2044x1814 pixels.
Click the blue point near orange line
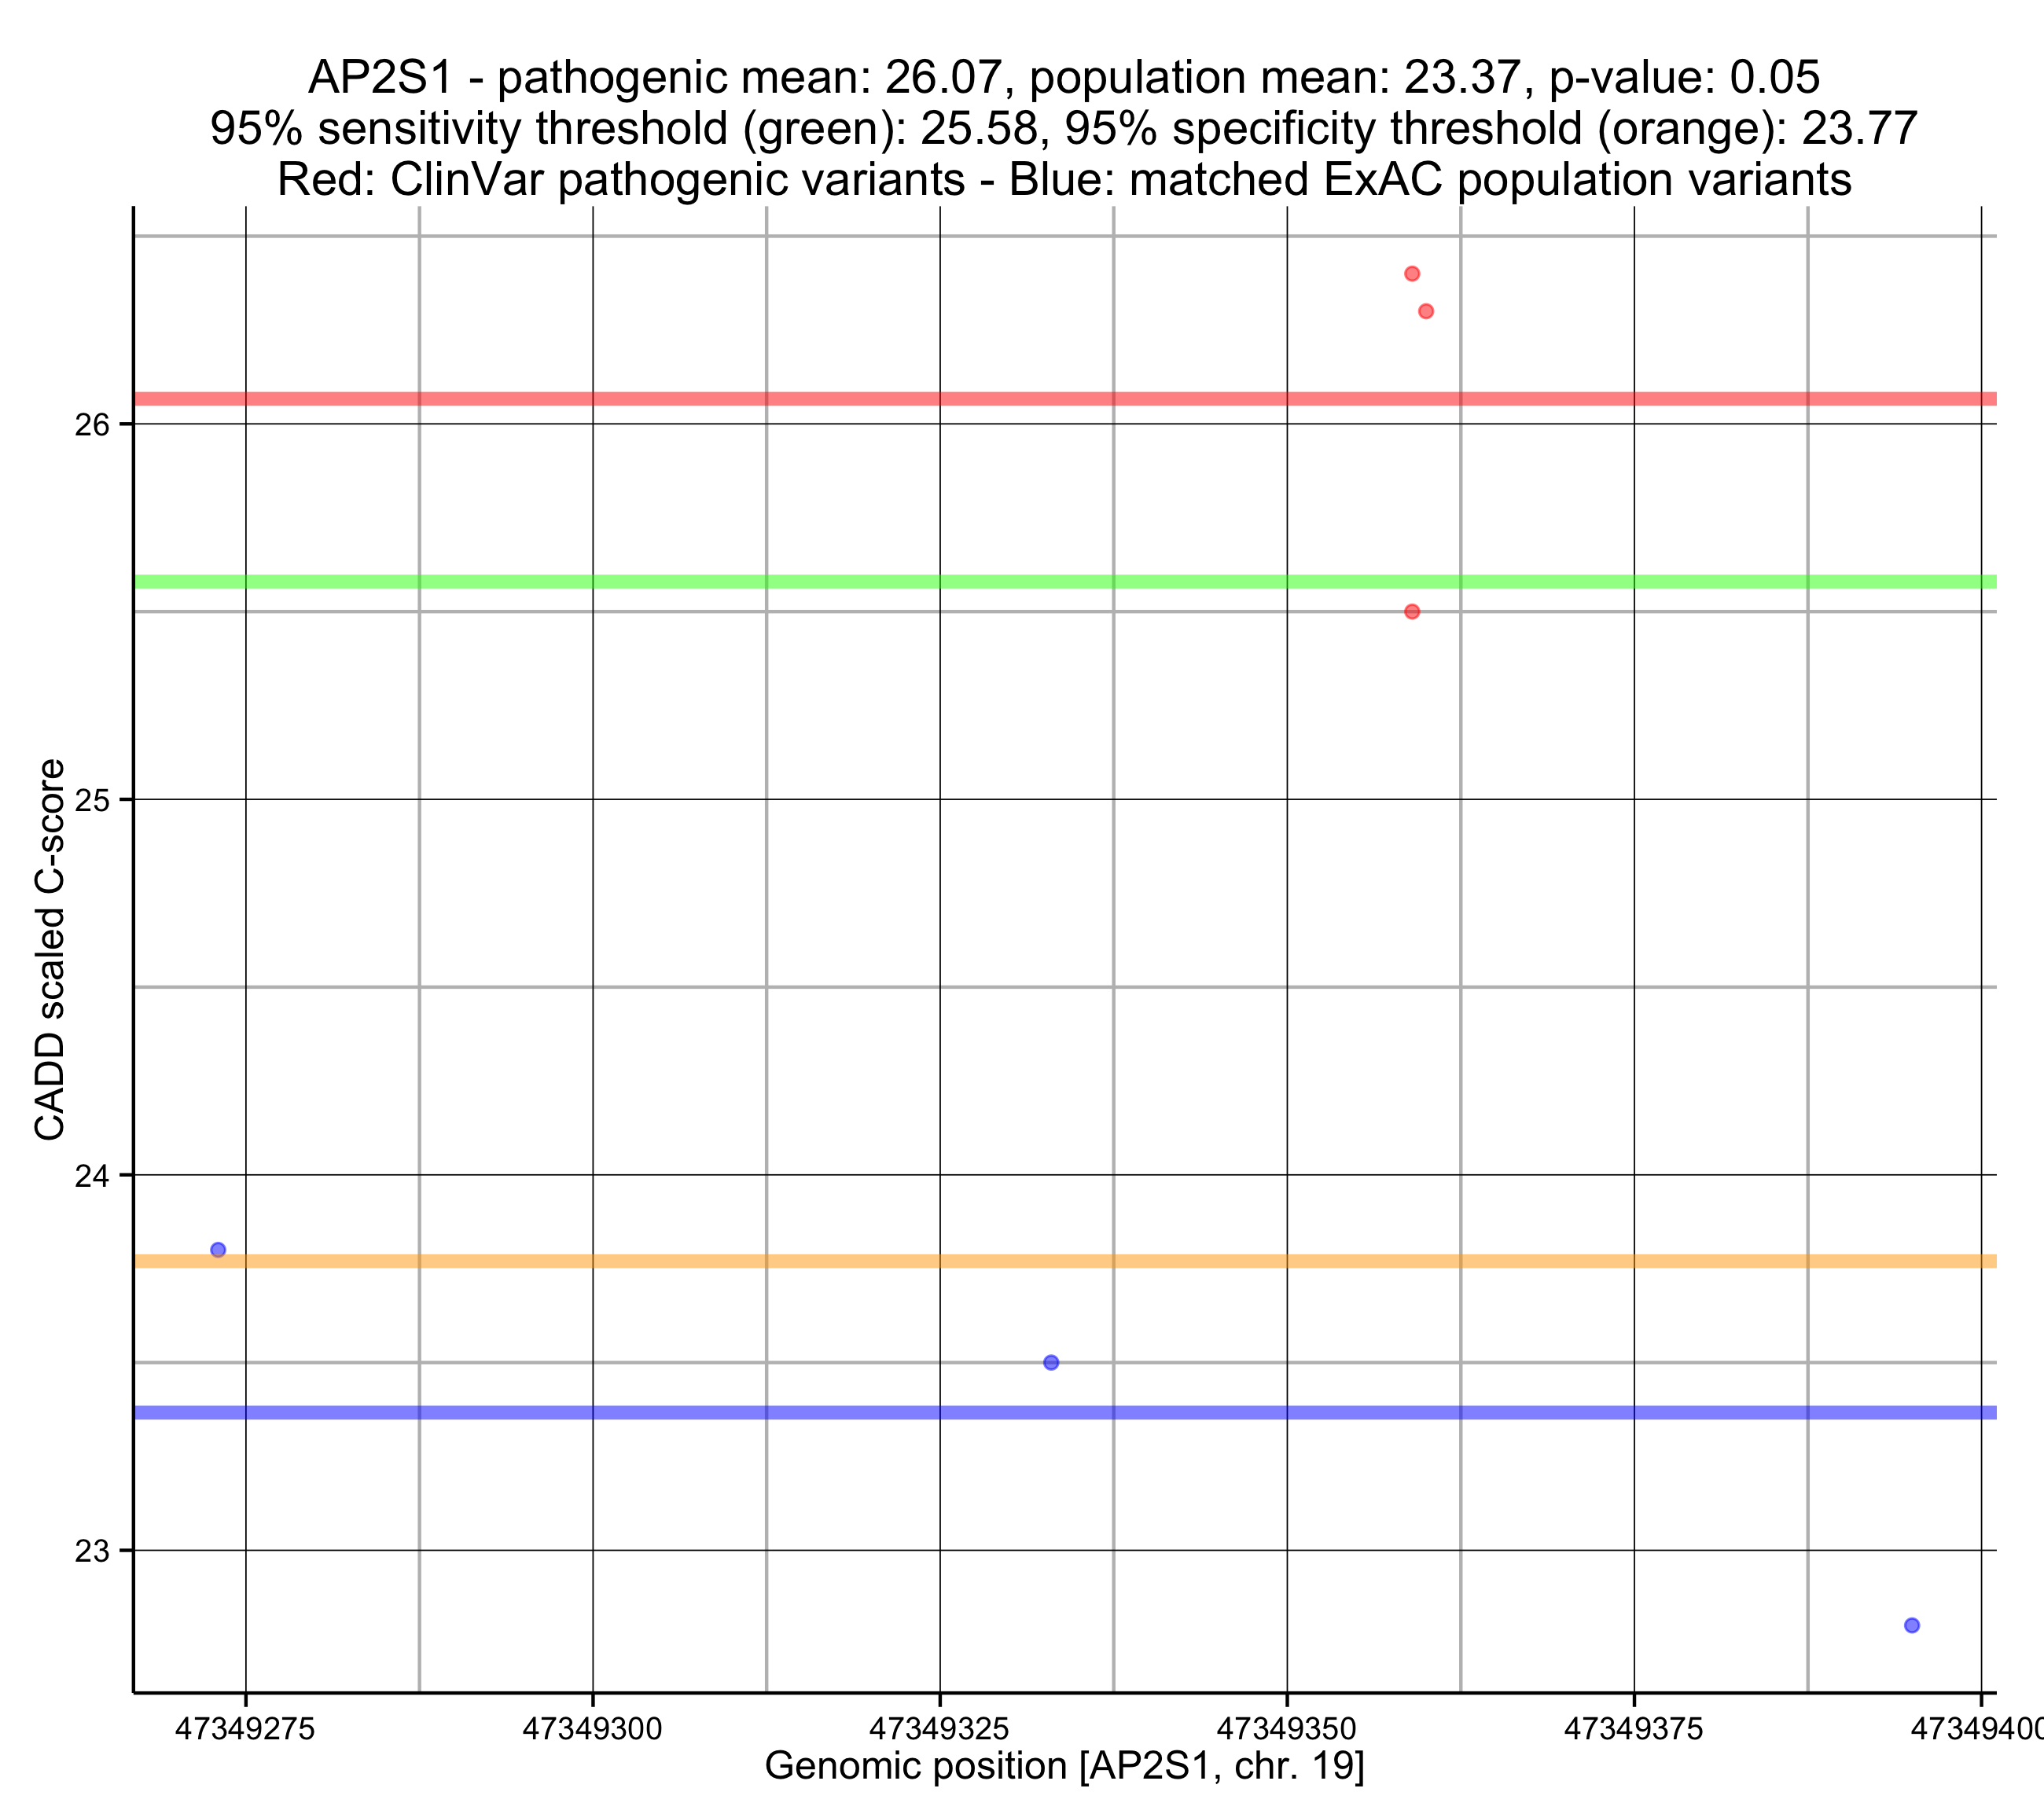(218, 1250)
